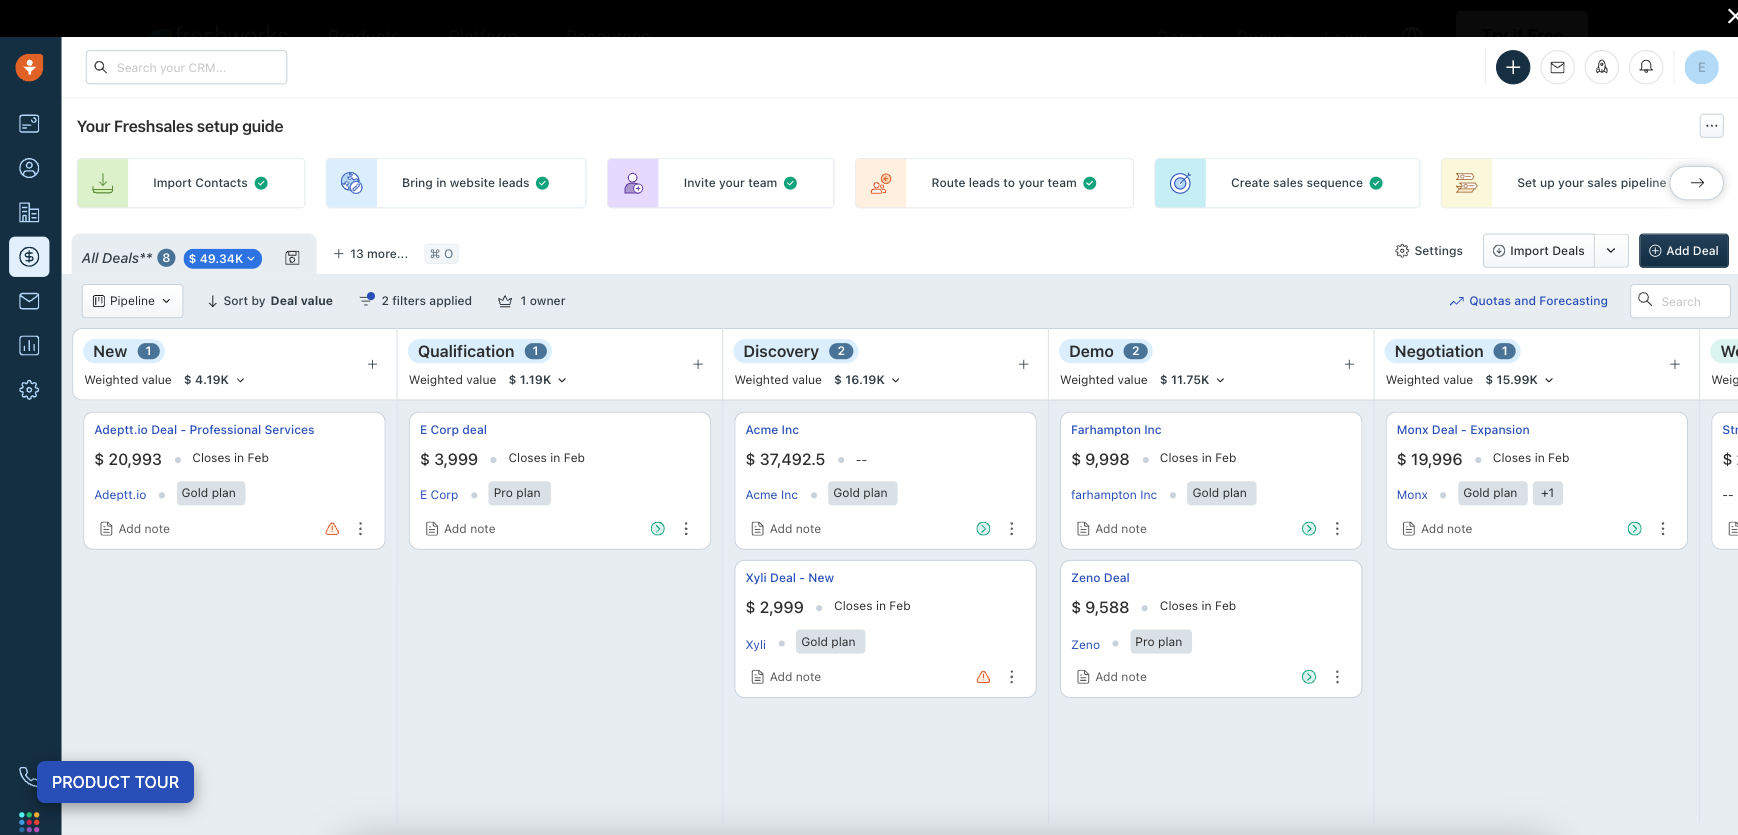Viewport: 1738px width, 835px height.
Task: Open the setup guide more options menu
Action: click(1712, 126)
